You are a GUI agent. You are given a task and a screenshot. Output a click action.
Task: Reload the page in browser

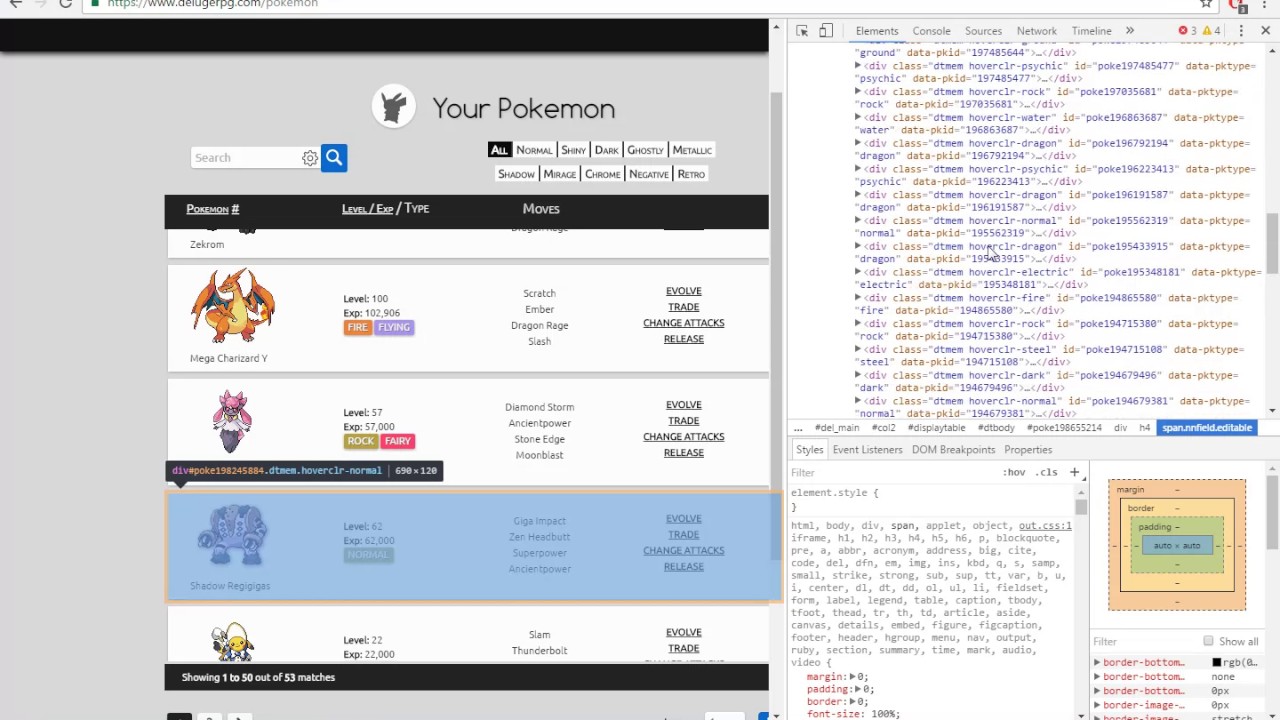click(65, 4)
